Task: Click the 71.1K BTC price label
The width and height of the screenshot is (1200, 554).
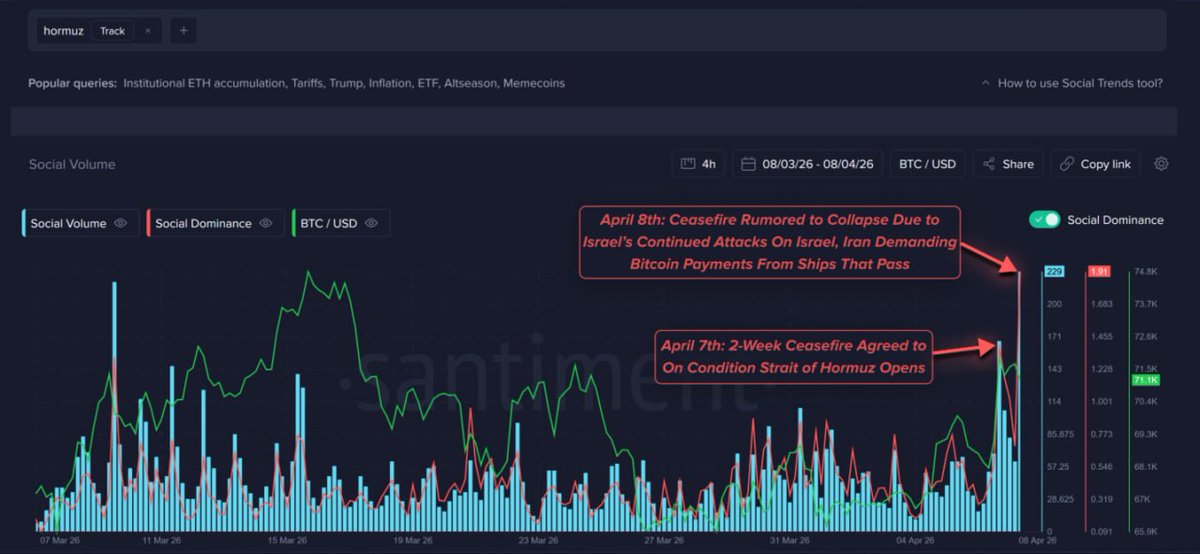Action: point(1145,380)
